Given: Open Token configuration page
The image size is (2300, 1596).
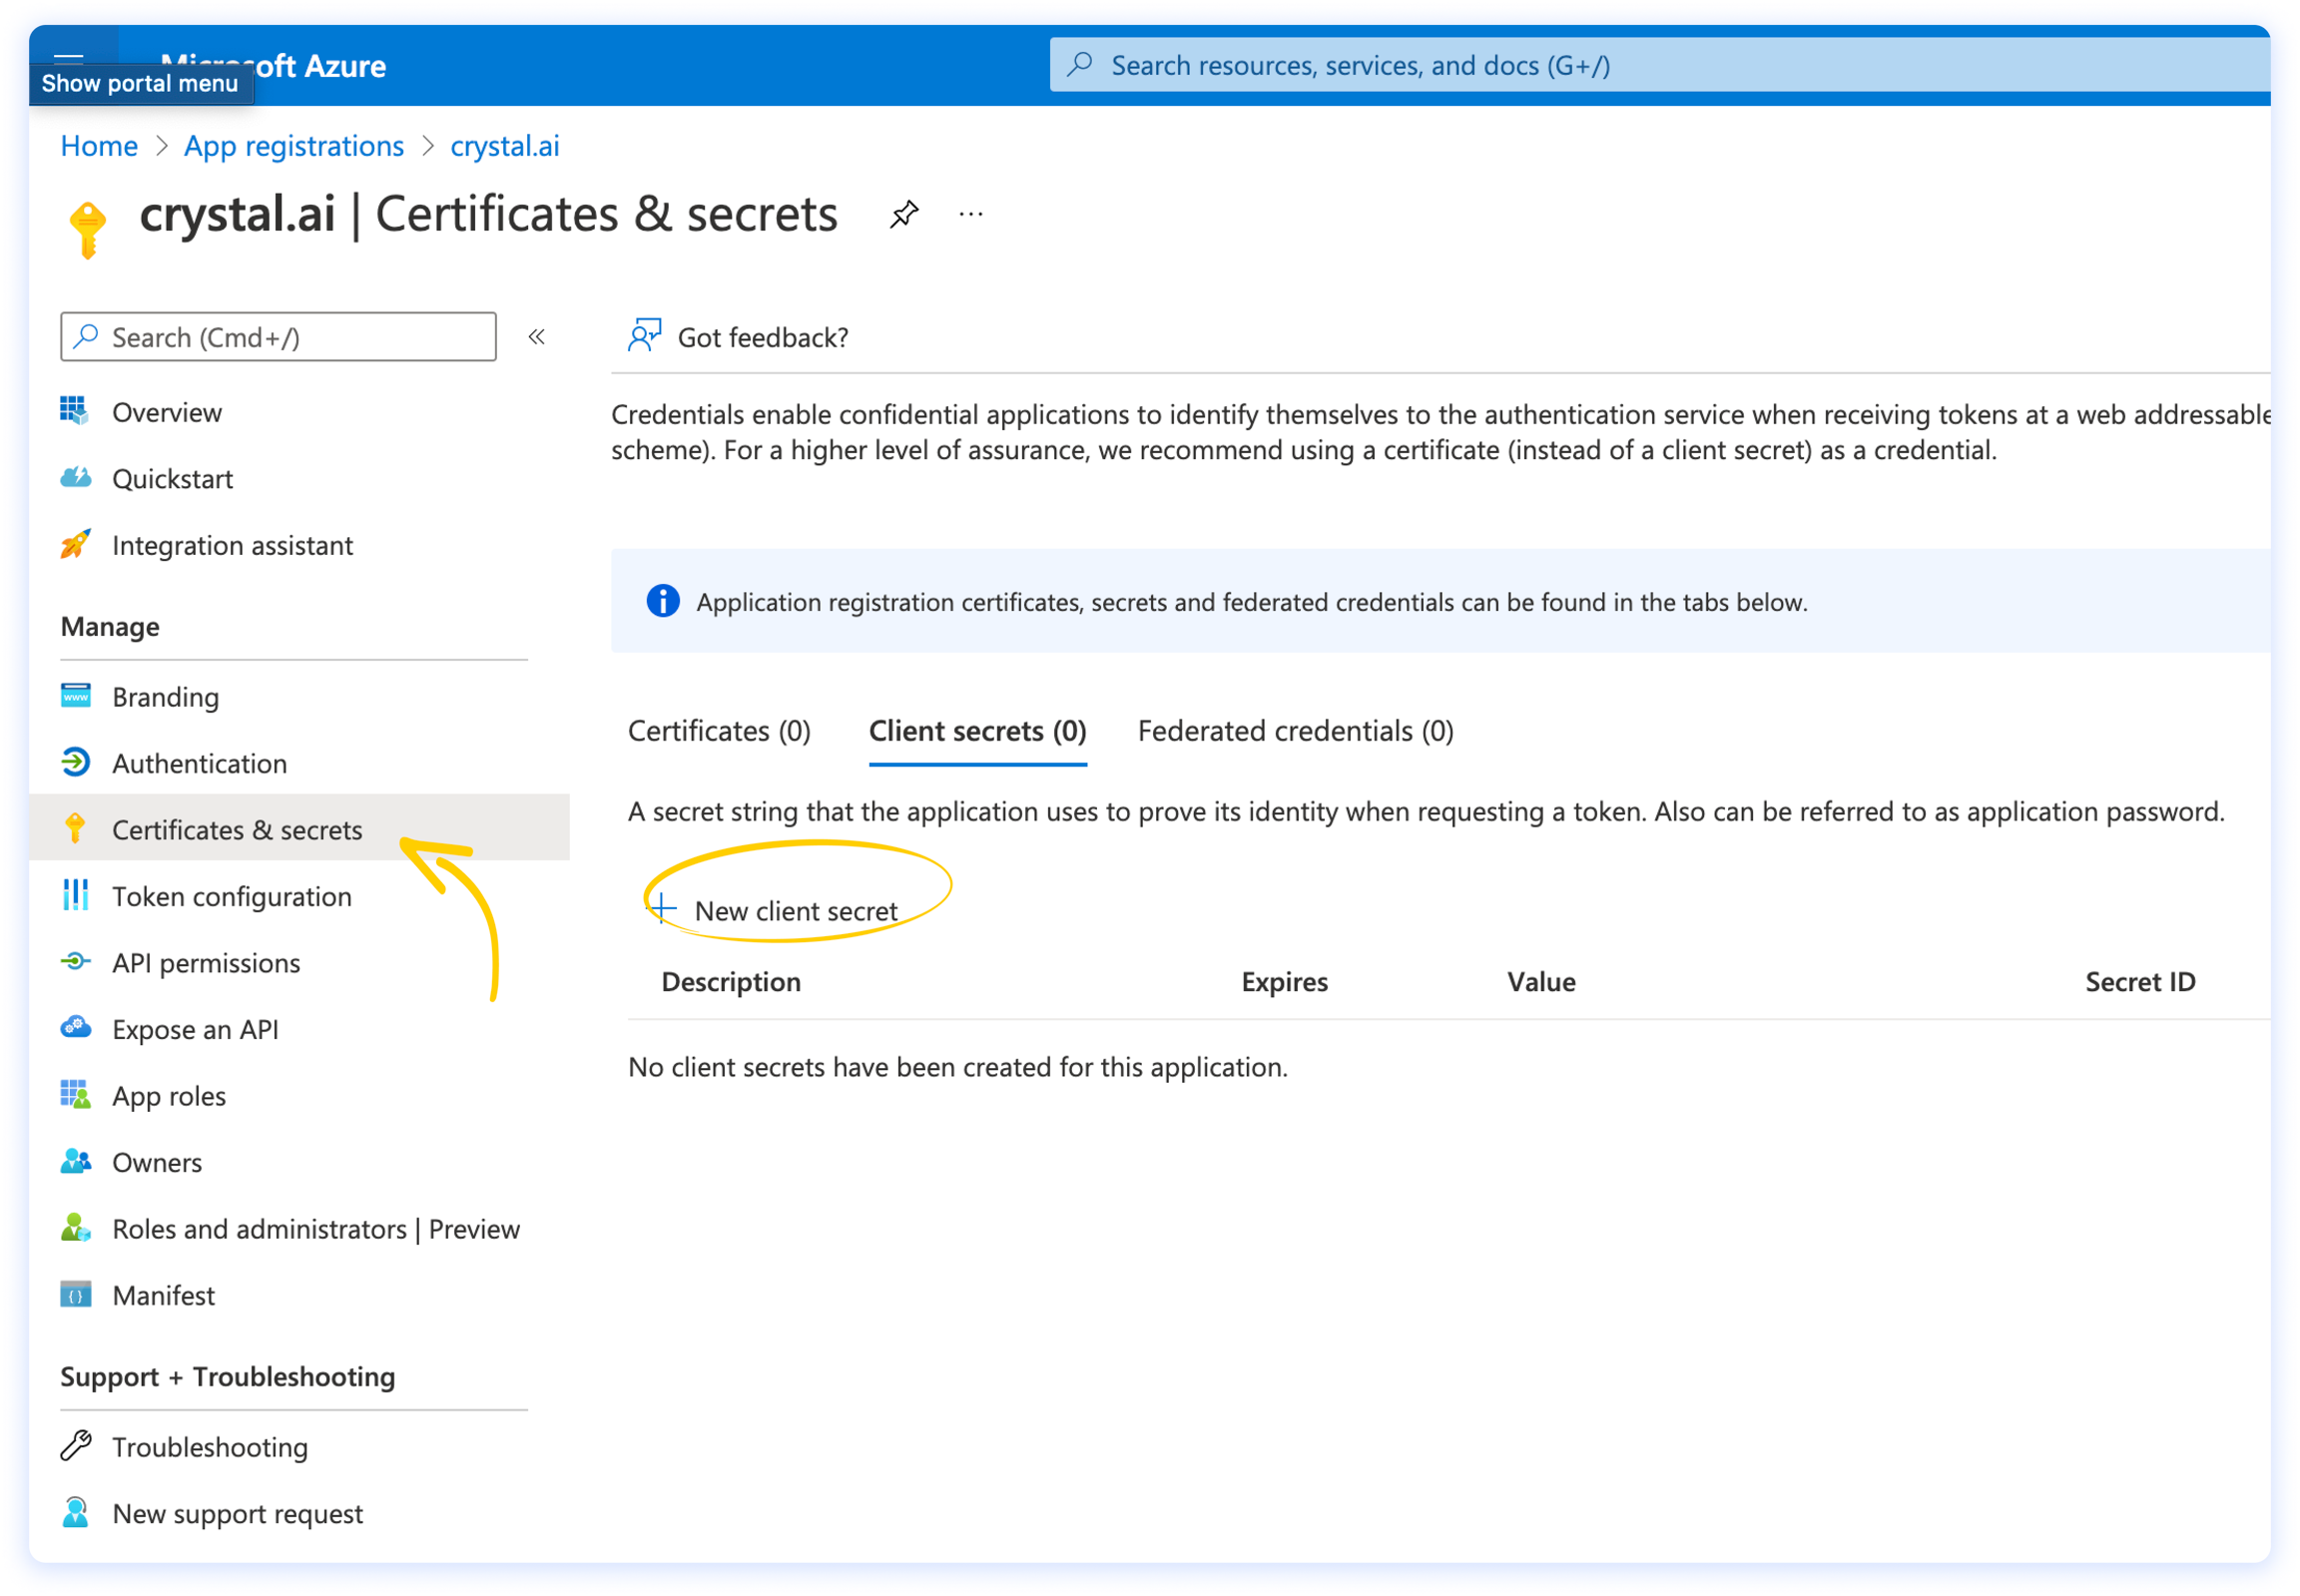Looking at the screenshot, I should pyautogui.click(x=231, y=896).
